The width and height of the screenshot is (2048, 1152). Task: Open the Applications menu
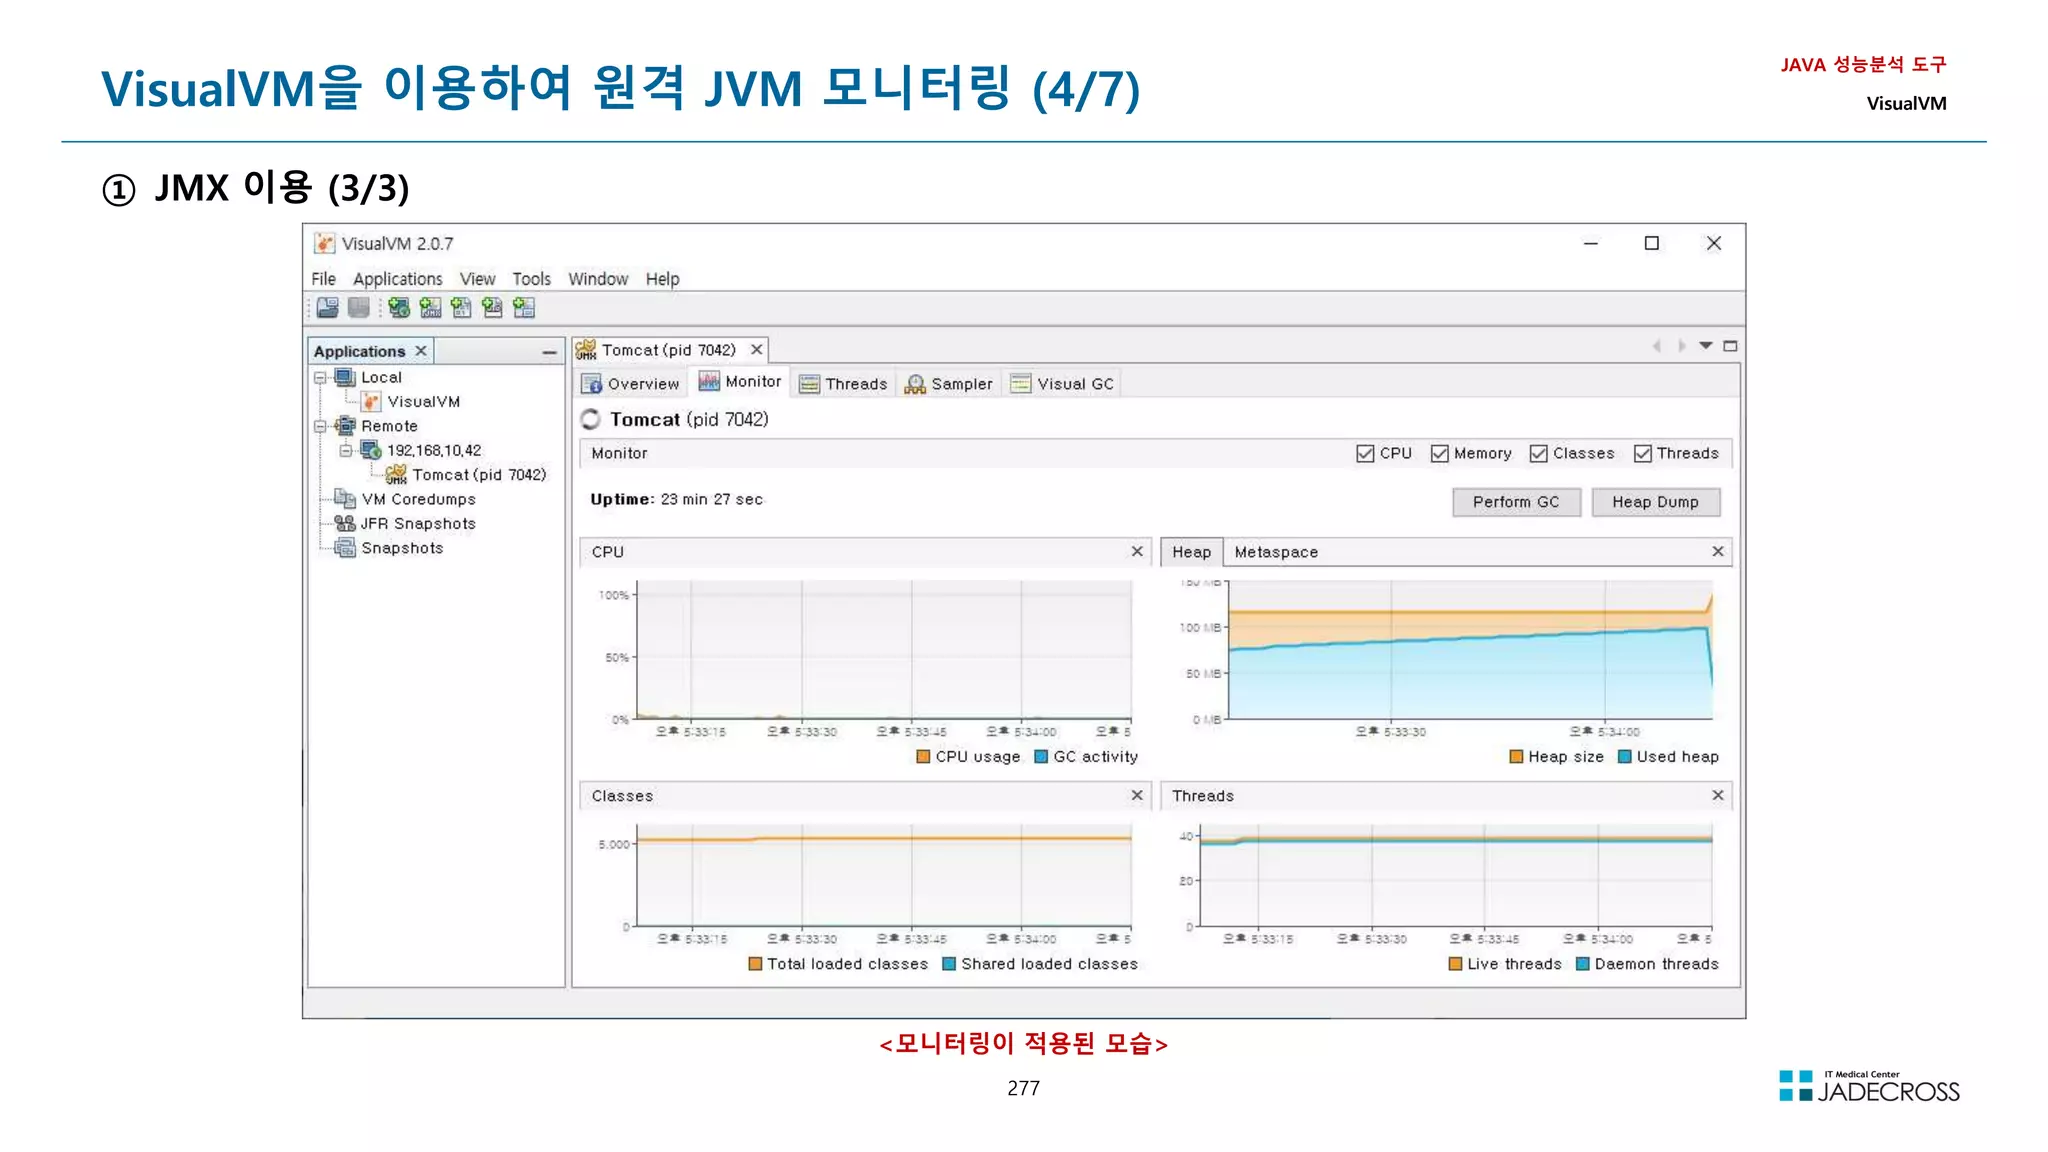397,279
